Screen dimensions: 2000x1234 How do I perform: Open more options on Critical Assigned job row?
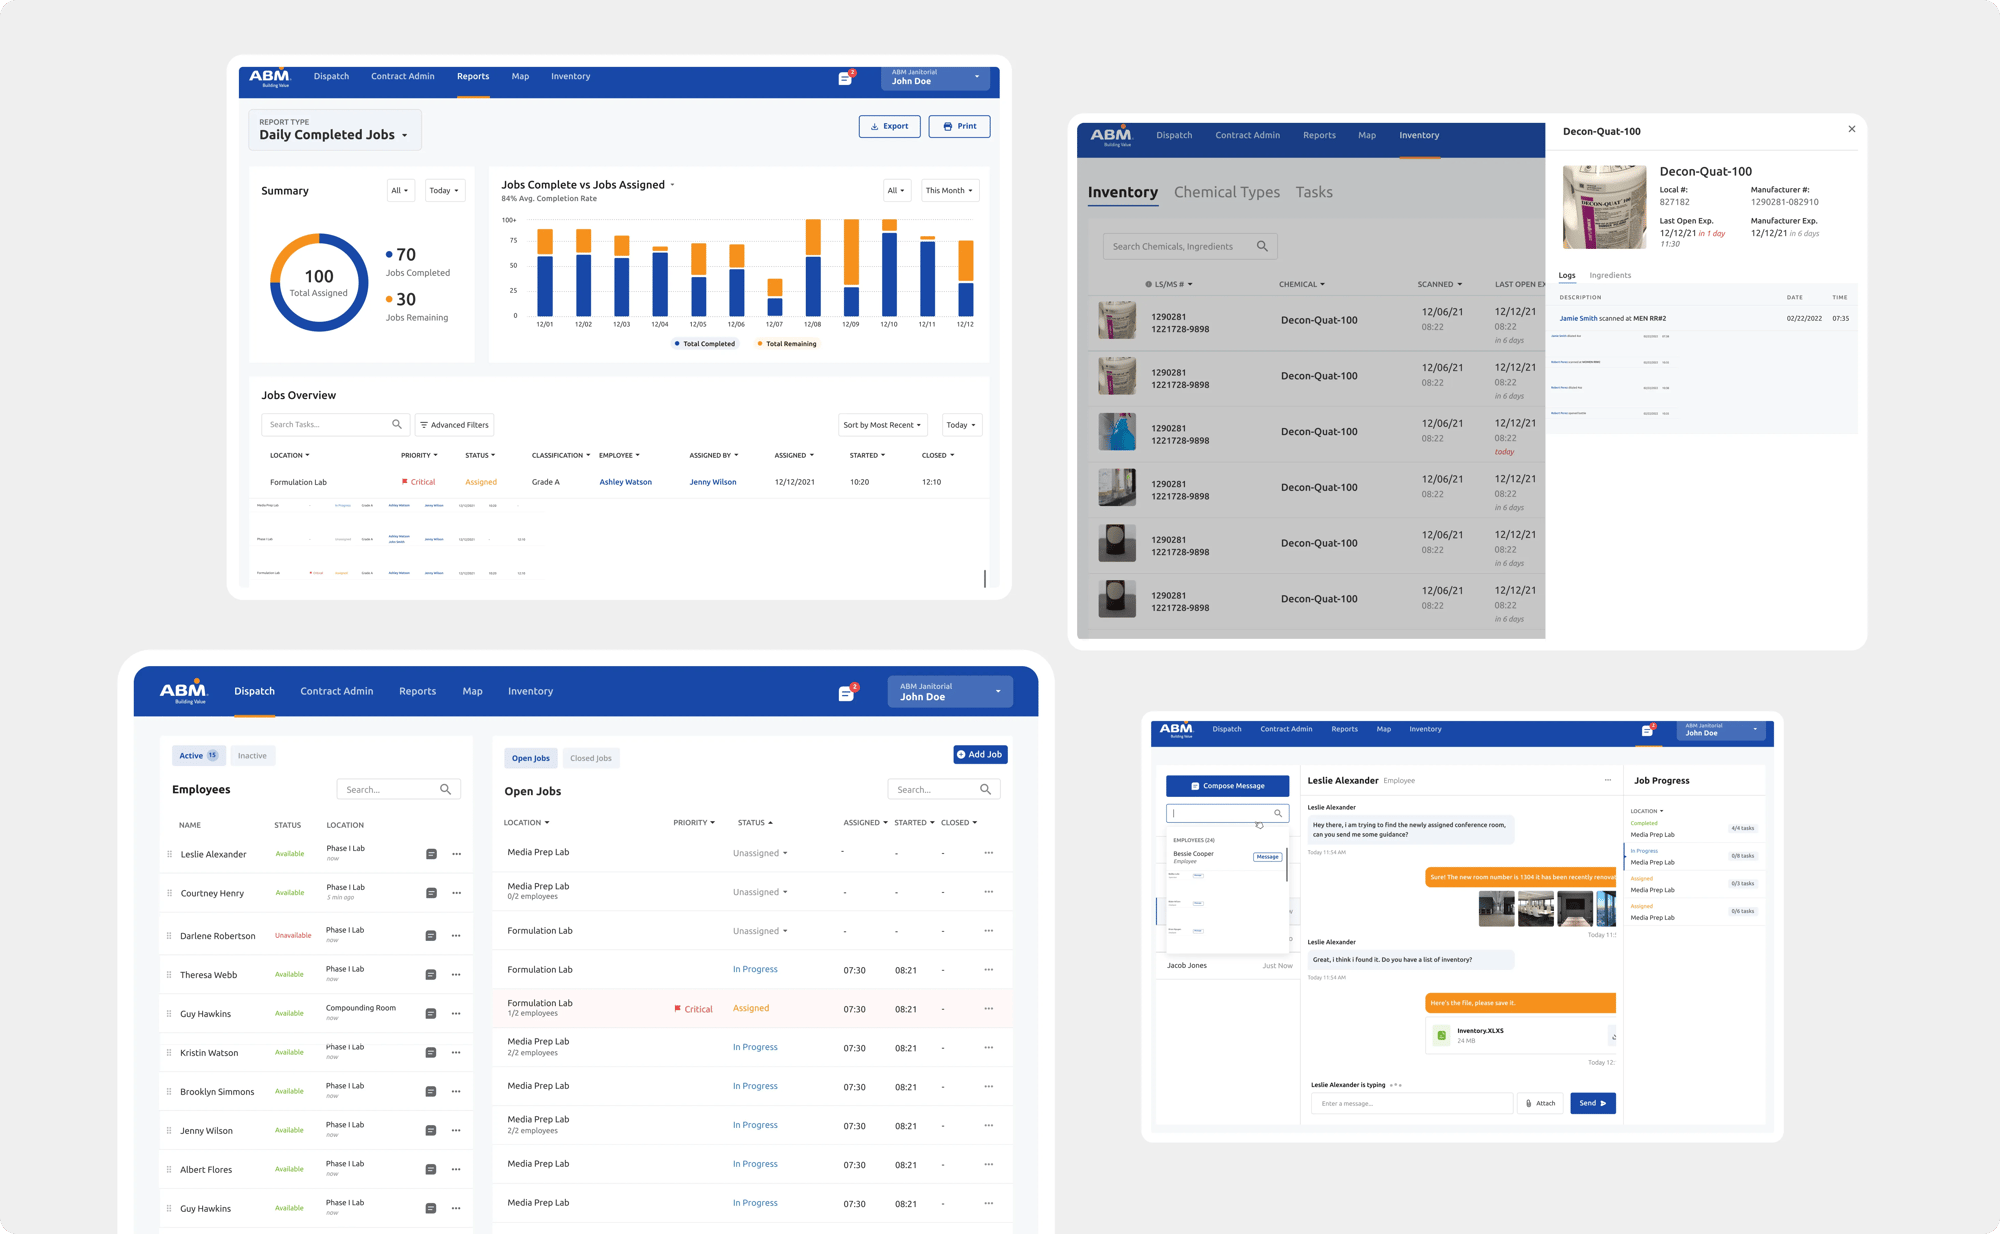(x=988, y=1008)
